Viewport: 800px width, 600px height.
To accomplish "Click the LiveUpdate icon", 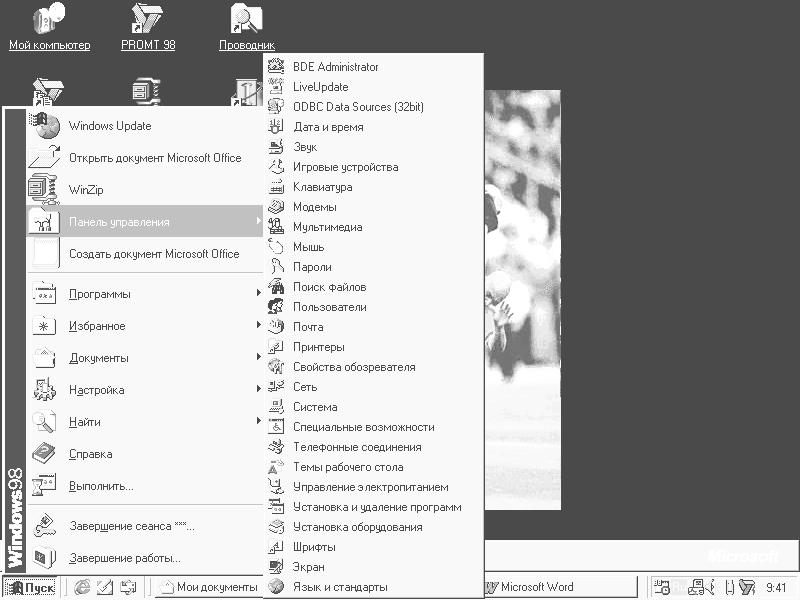I will pos(276,87).
